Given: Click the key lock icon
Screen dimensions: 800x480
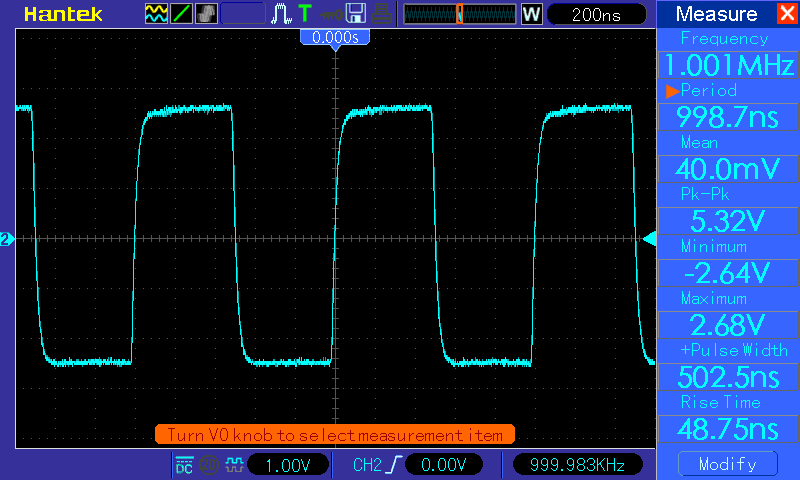Looking at the screenshot, I should coord(332,14).
